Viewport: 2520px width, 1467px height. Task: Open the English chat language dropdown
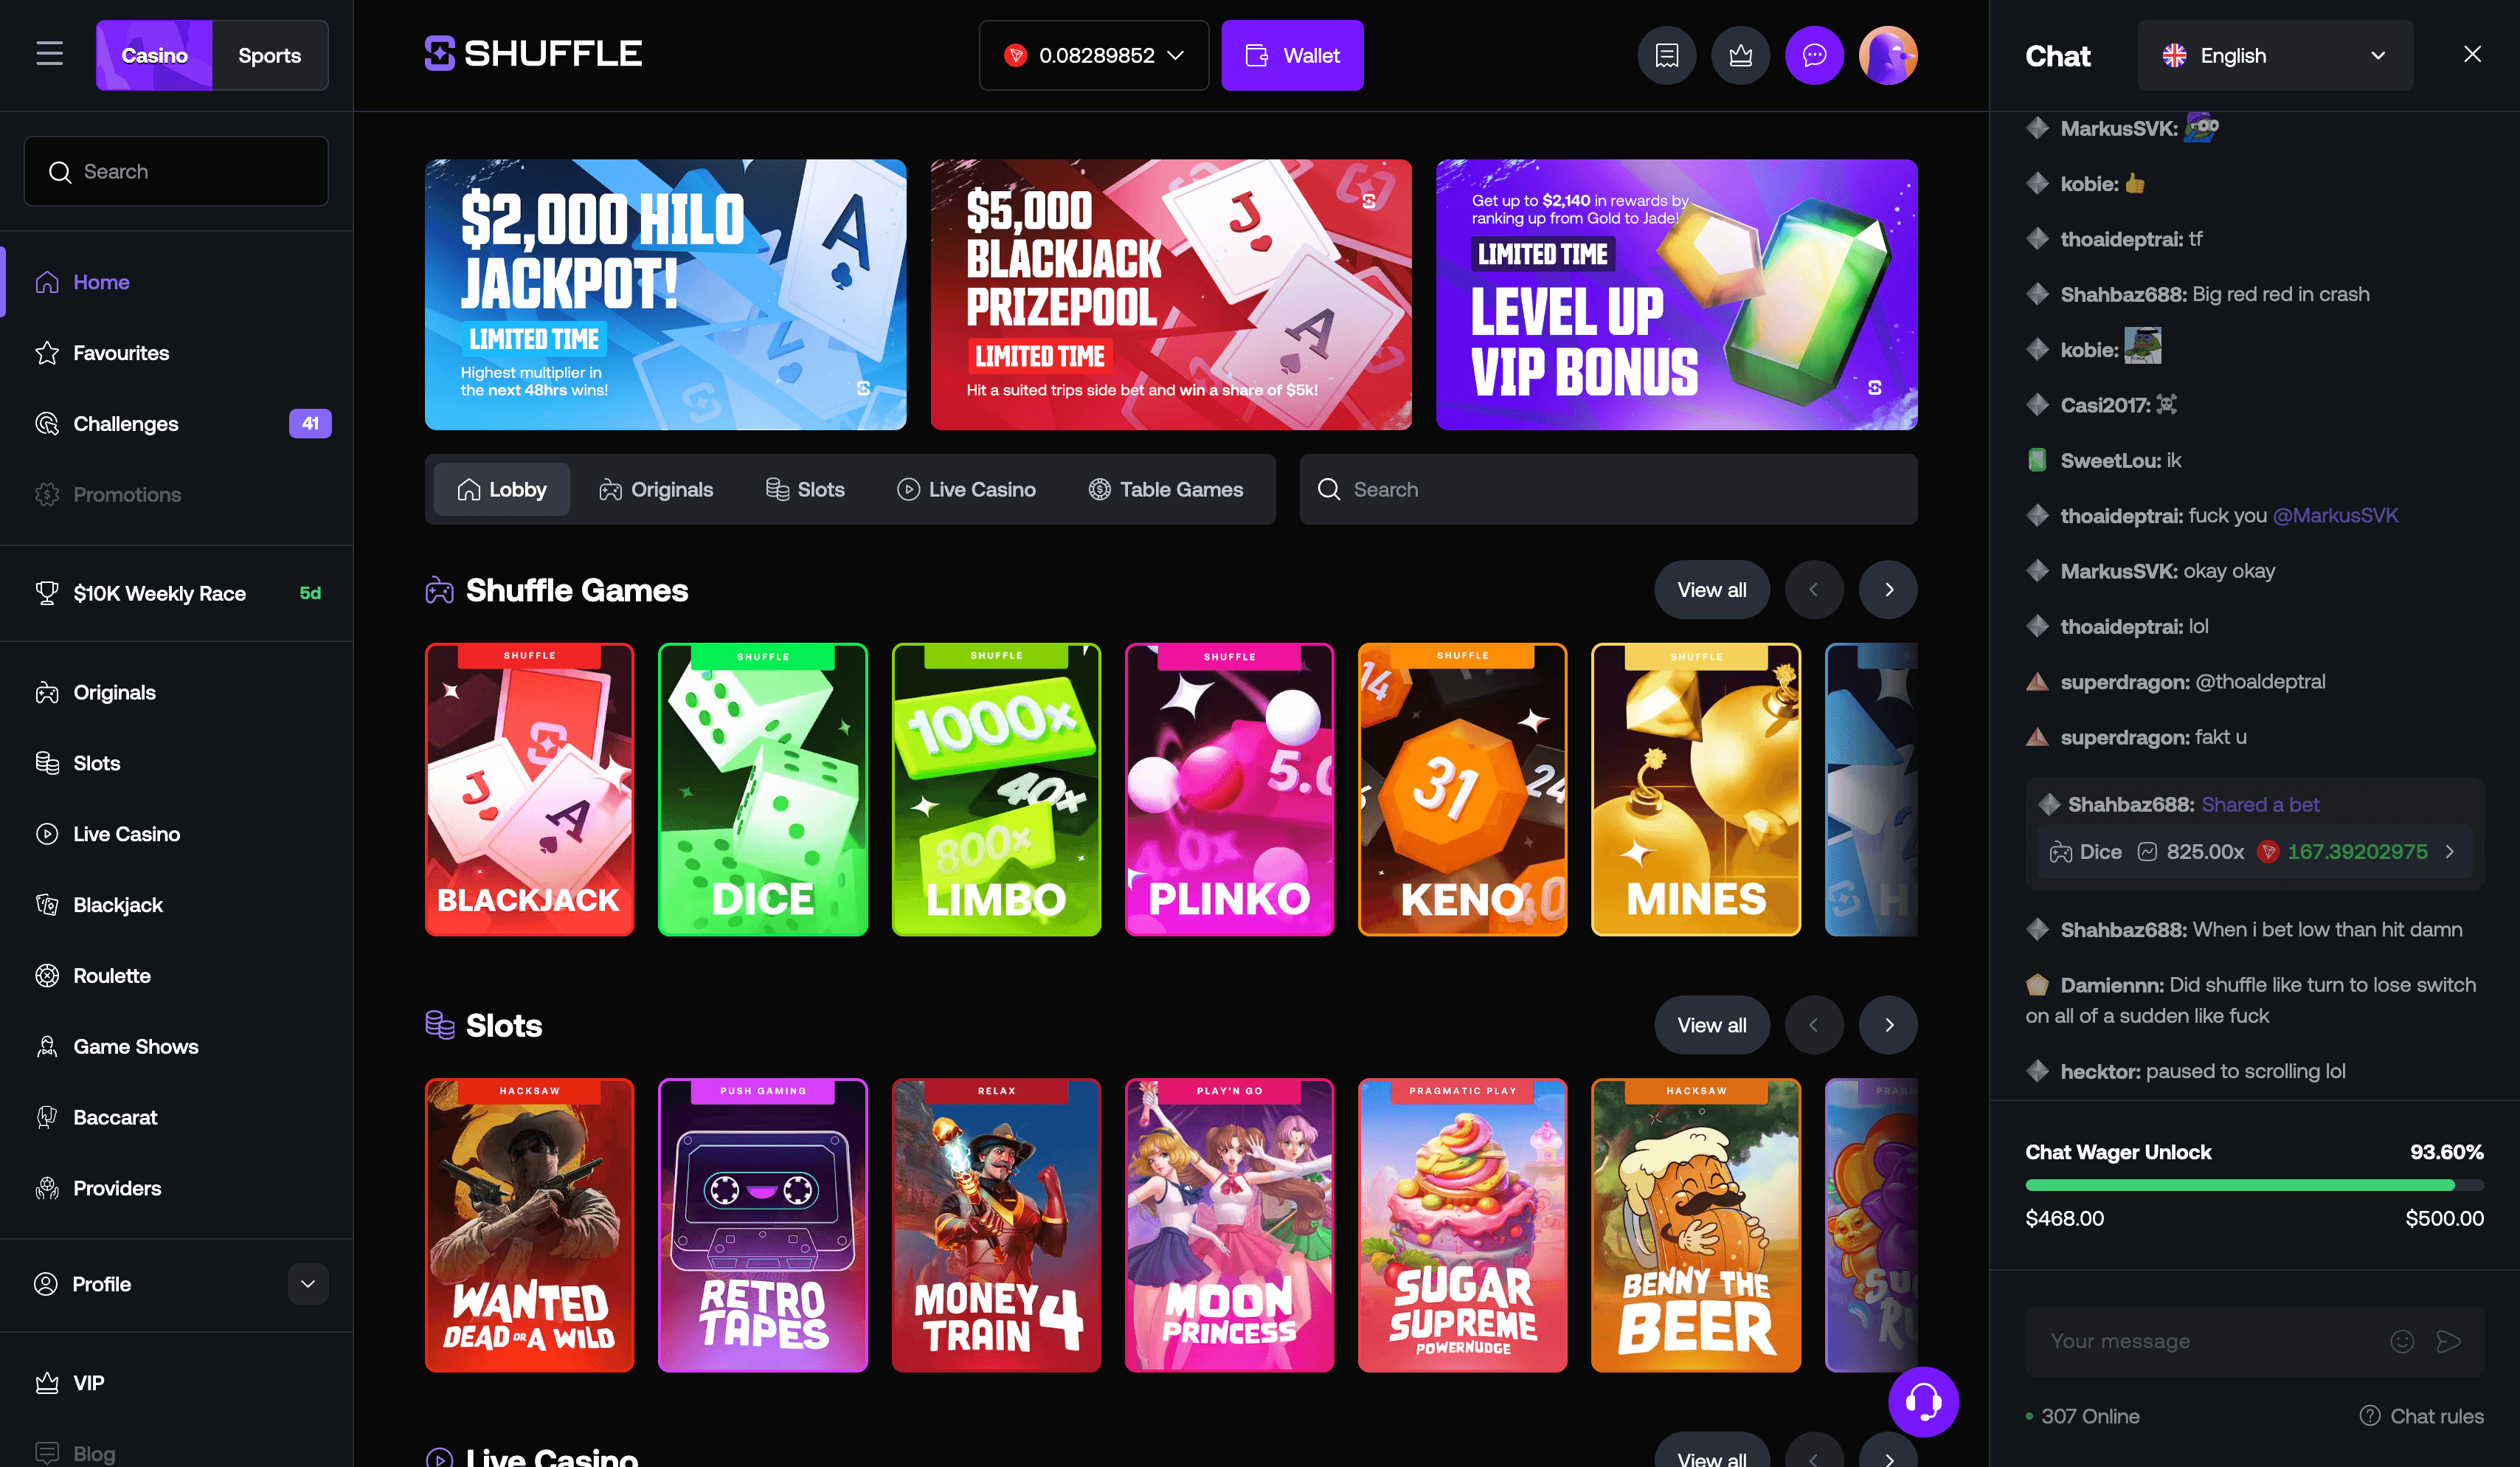pyautogui.click(x=2275, y=55)
